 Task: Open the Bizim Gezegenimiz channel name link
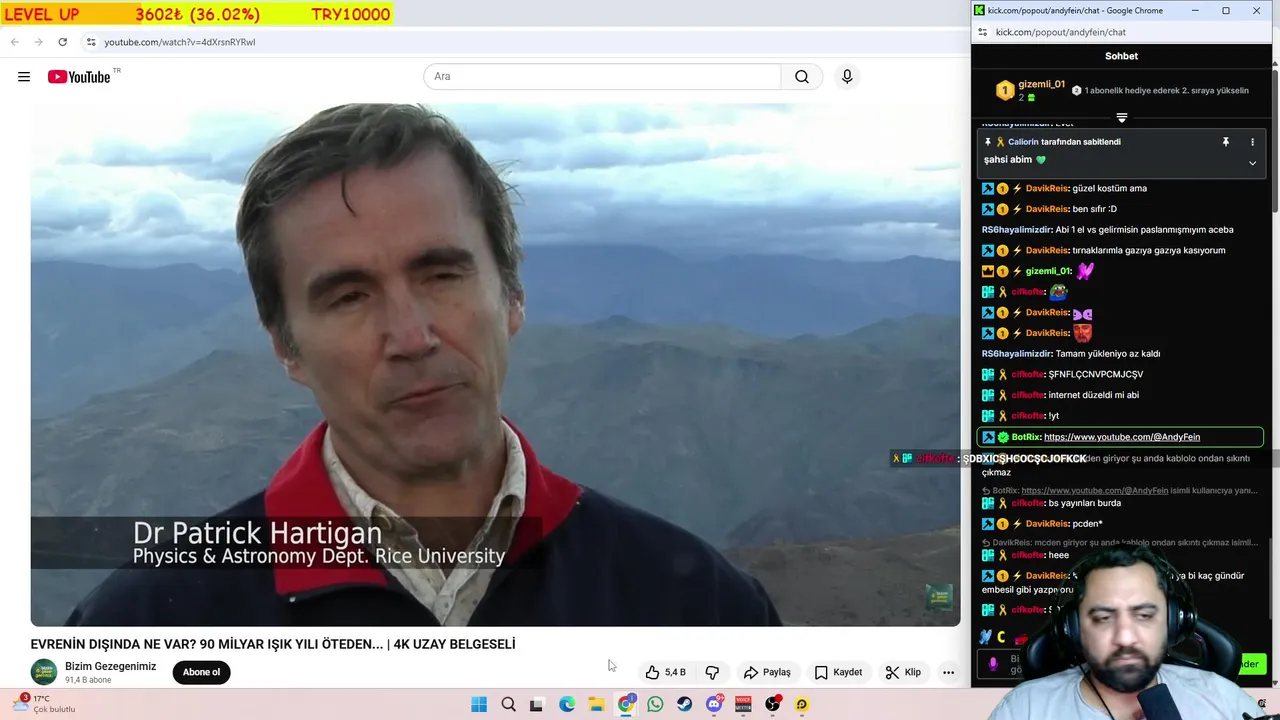click(x=110, y=666)
